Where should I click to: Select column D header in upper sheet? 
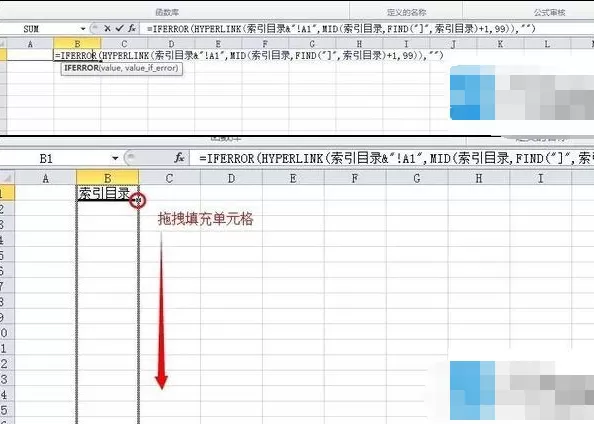pyautogui.click(x=171, y=44)
